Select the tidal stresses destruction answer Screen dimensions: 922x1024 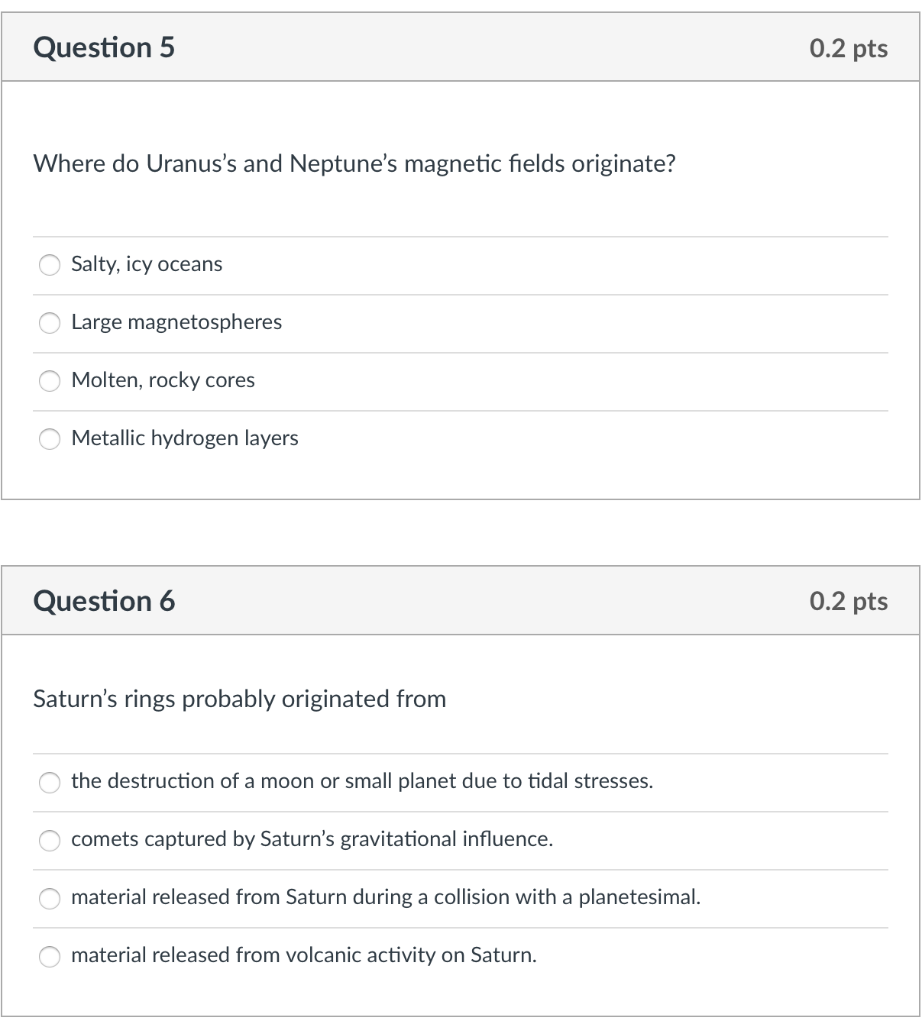point(50,782)
